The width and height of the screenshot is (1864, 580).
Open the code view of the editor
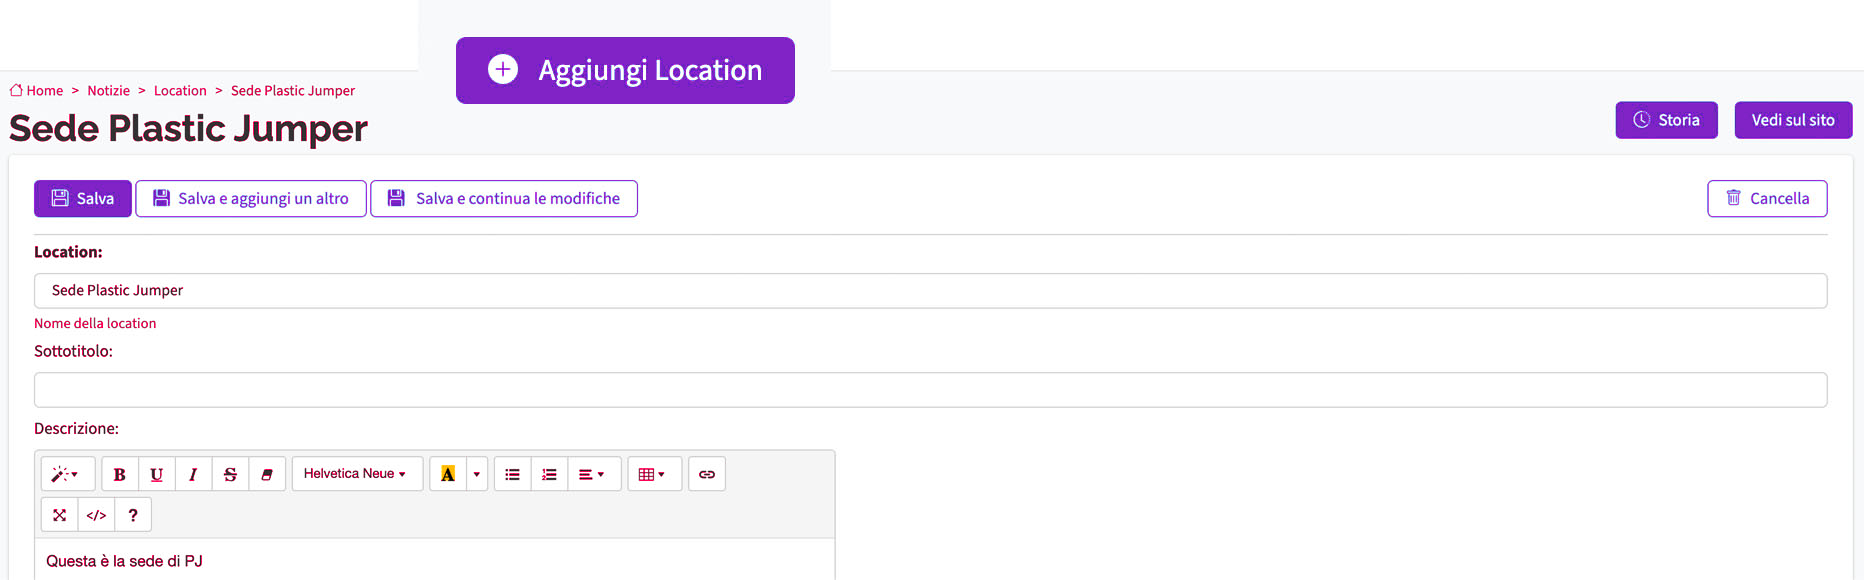[96, 515]
